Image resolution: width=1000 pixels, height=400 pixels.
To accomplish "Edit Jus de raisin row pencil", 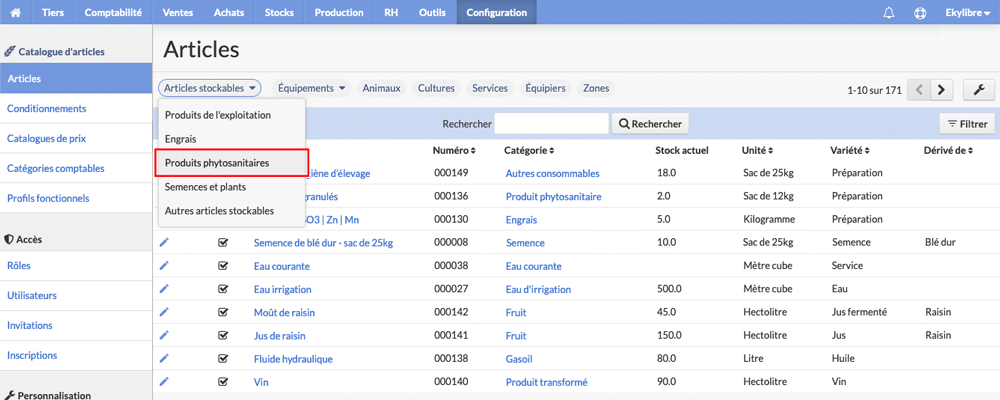I will 164,335.
